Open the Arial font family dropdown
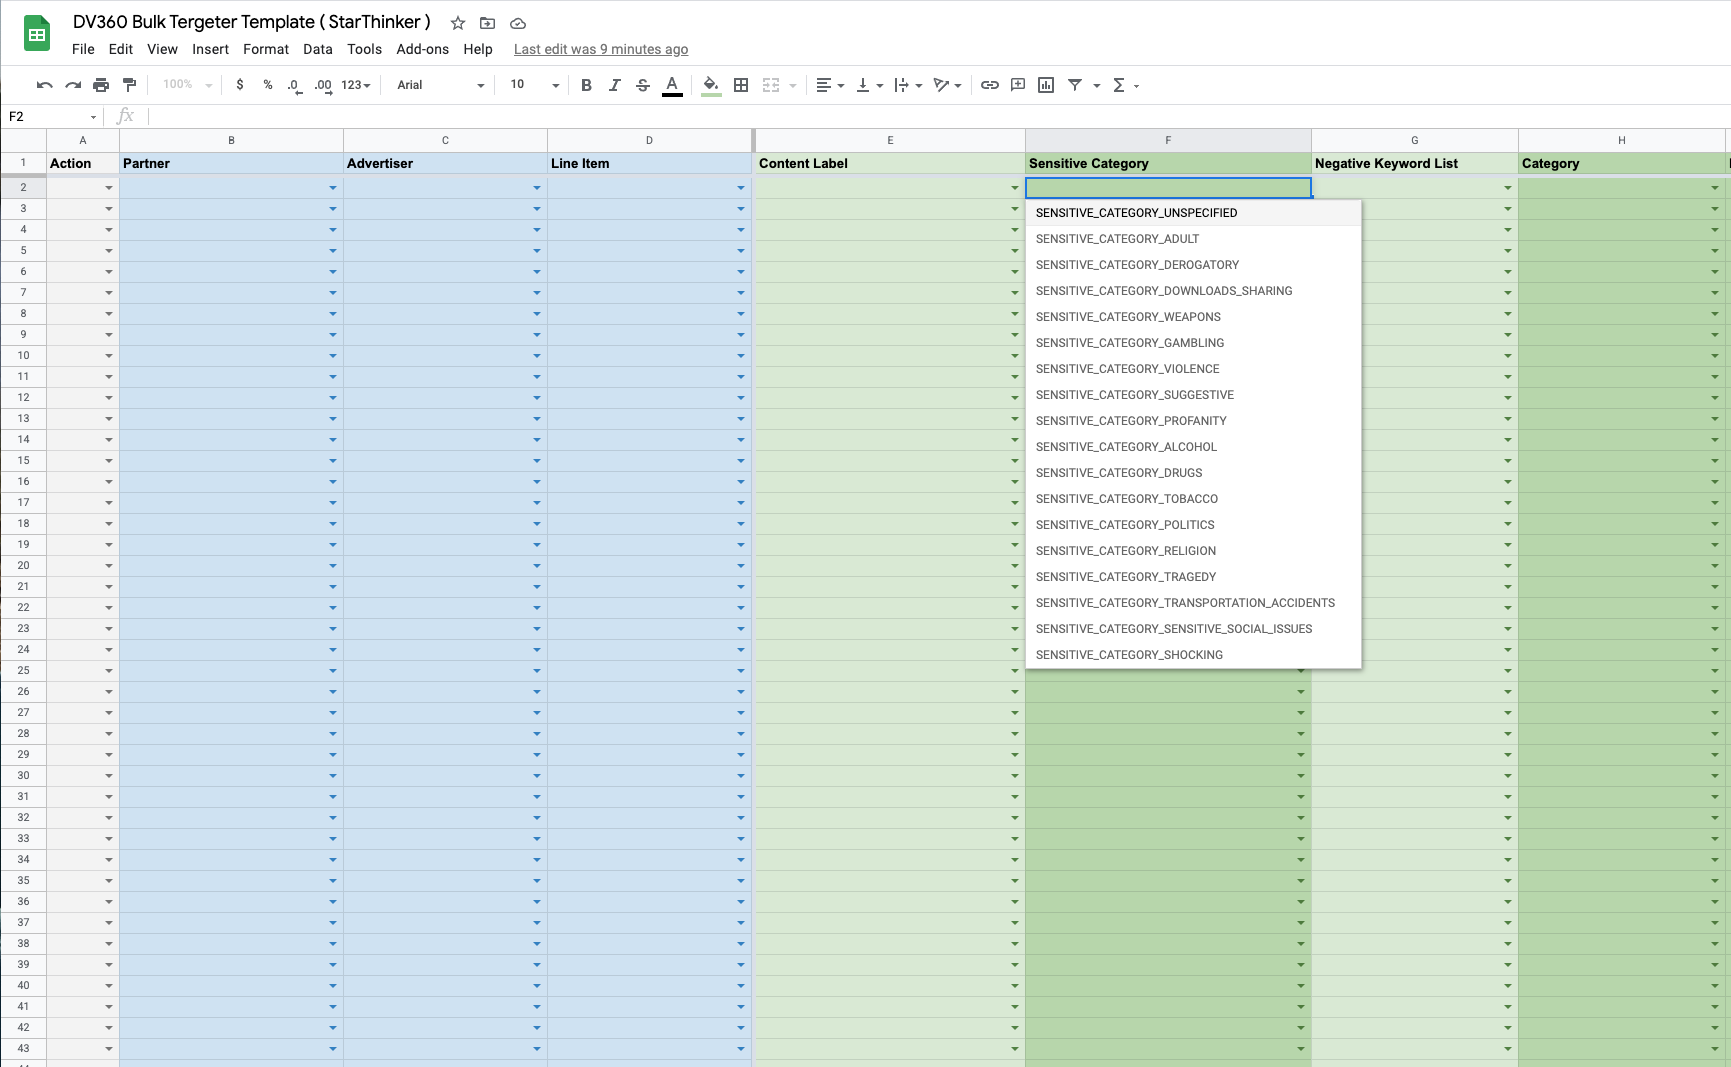 [x=440, y=85]
